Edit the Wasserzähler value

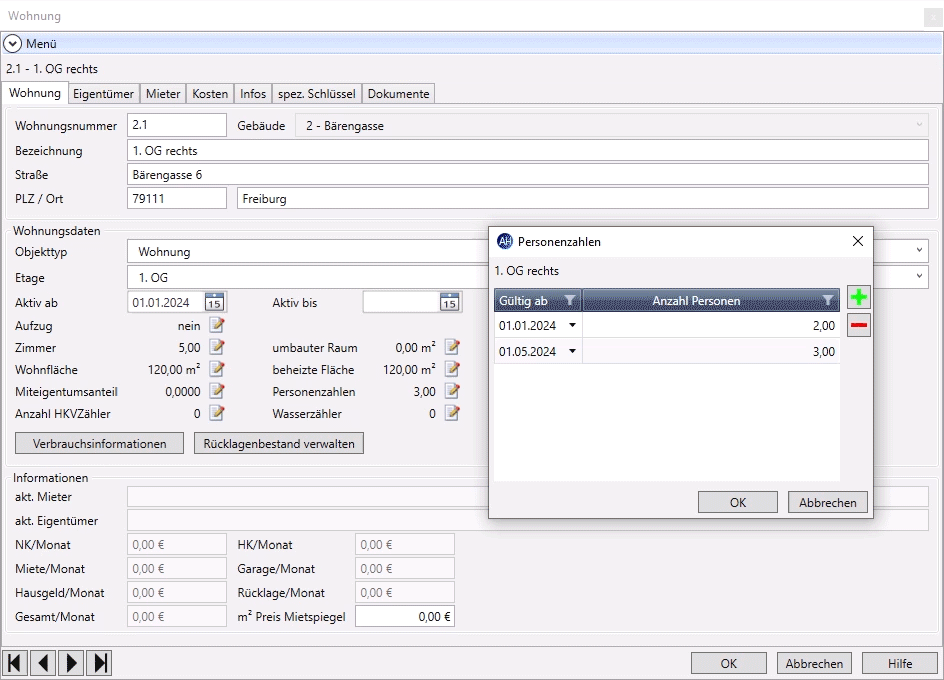[452, 413]
